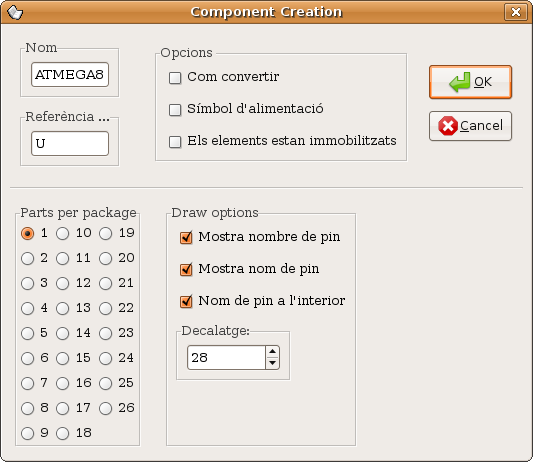Click the Nom field containing ATMEGA8

point(70,74)
